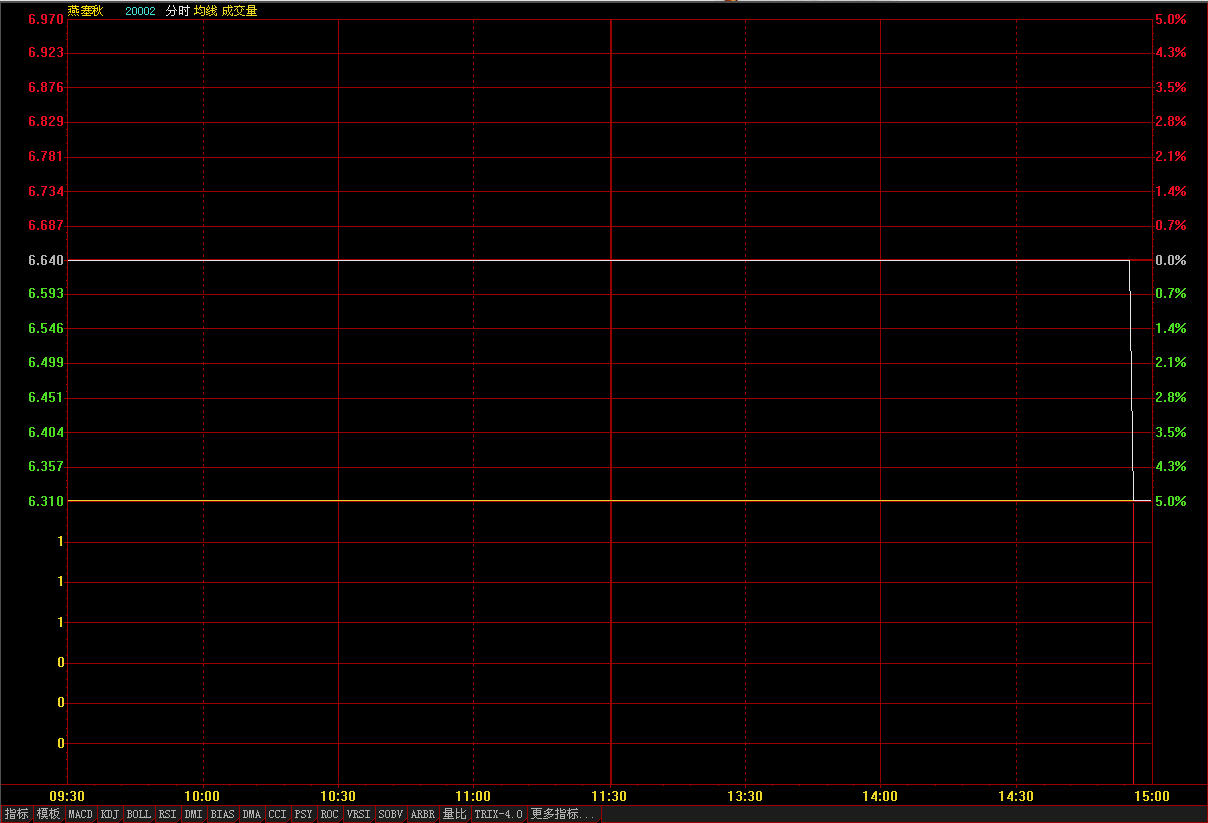Select the SOBV indicator tab

(390, 814)
